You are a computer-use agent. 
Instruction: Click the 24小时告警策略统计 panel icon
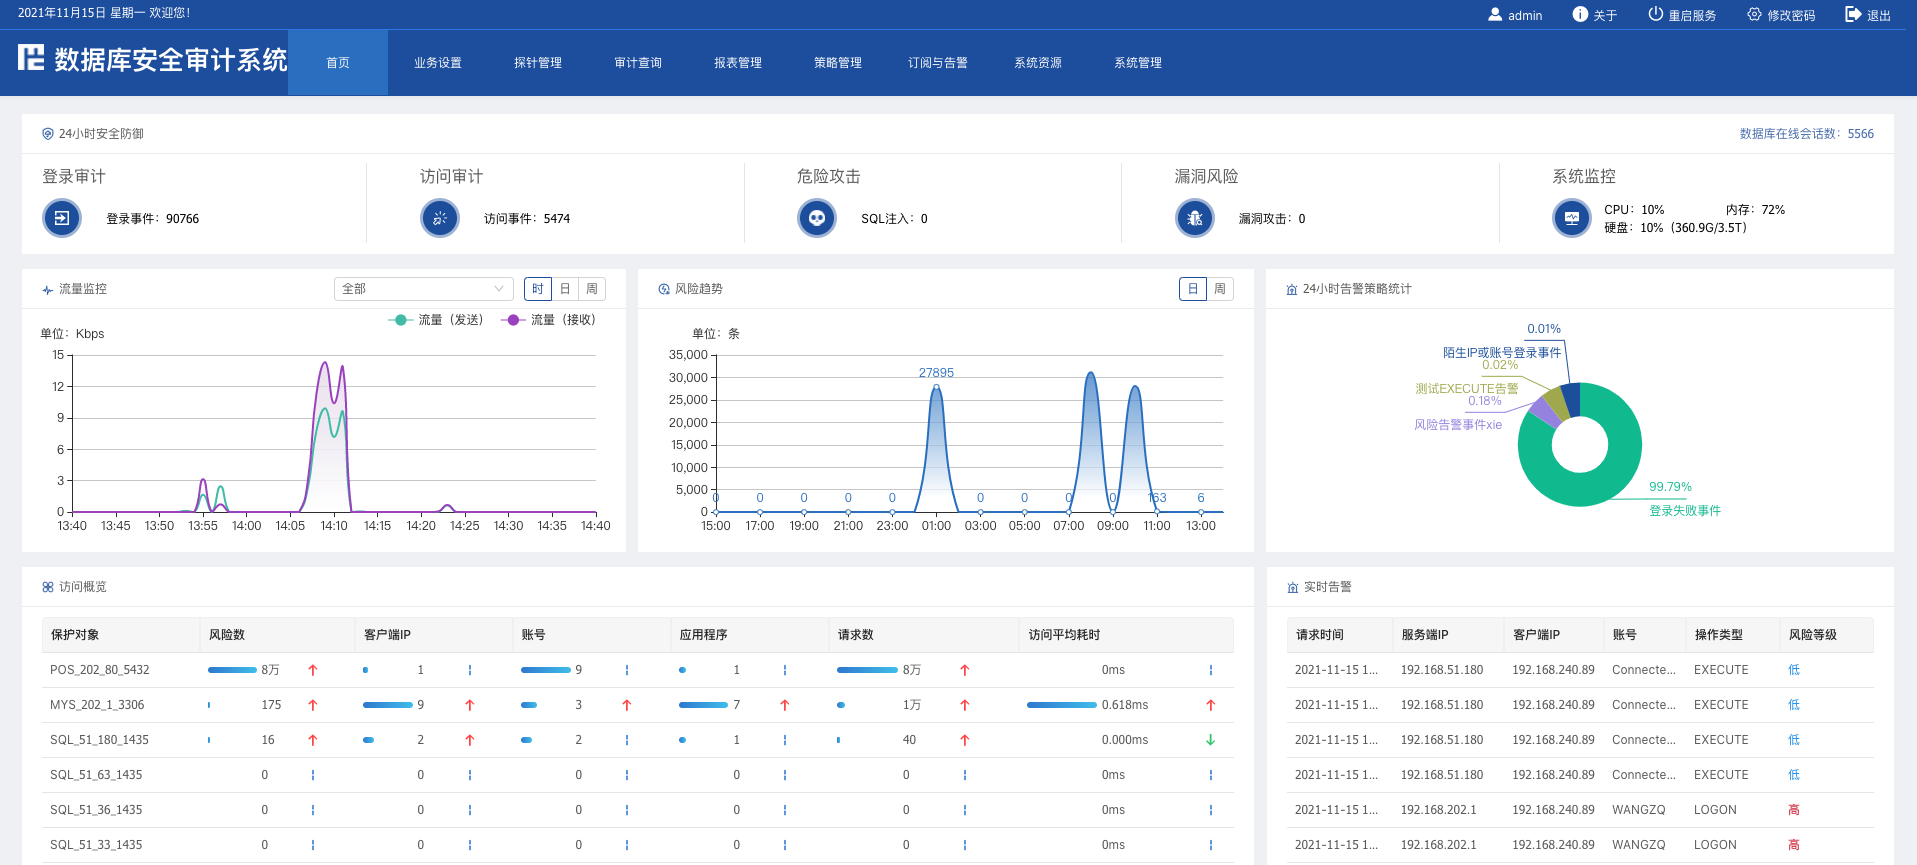(x=1292, y=289)
